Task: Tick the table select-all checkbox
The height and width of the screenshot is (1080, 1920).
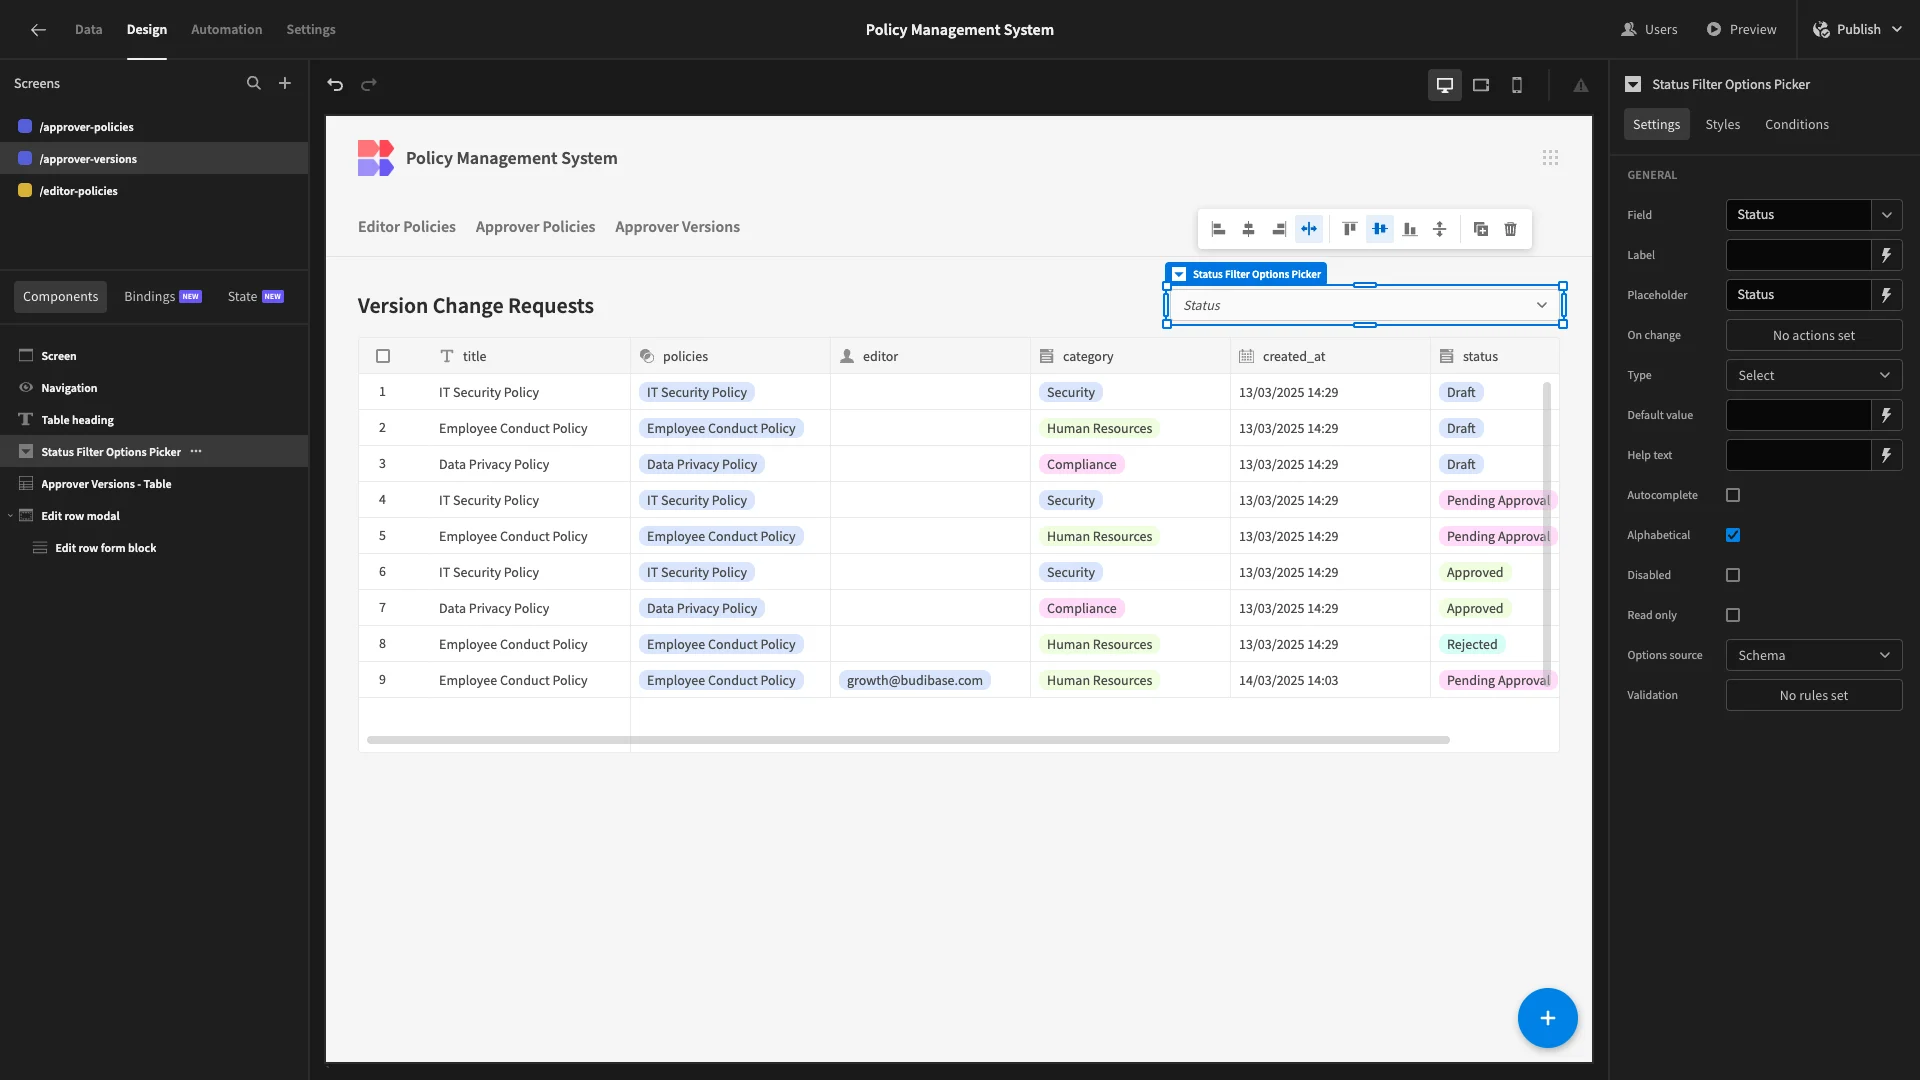Action: tap(383, 356)
